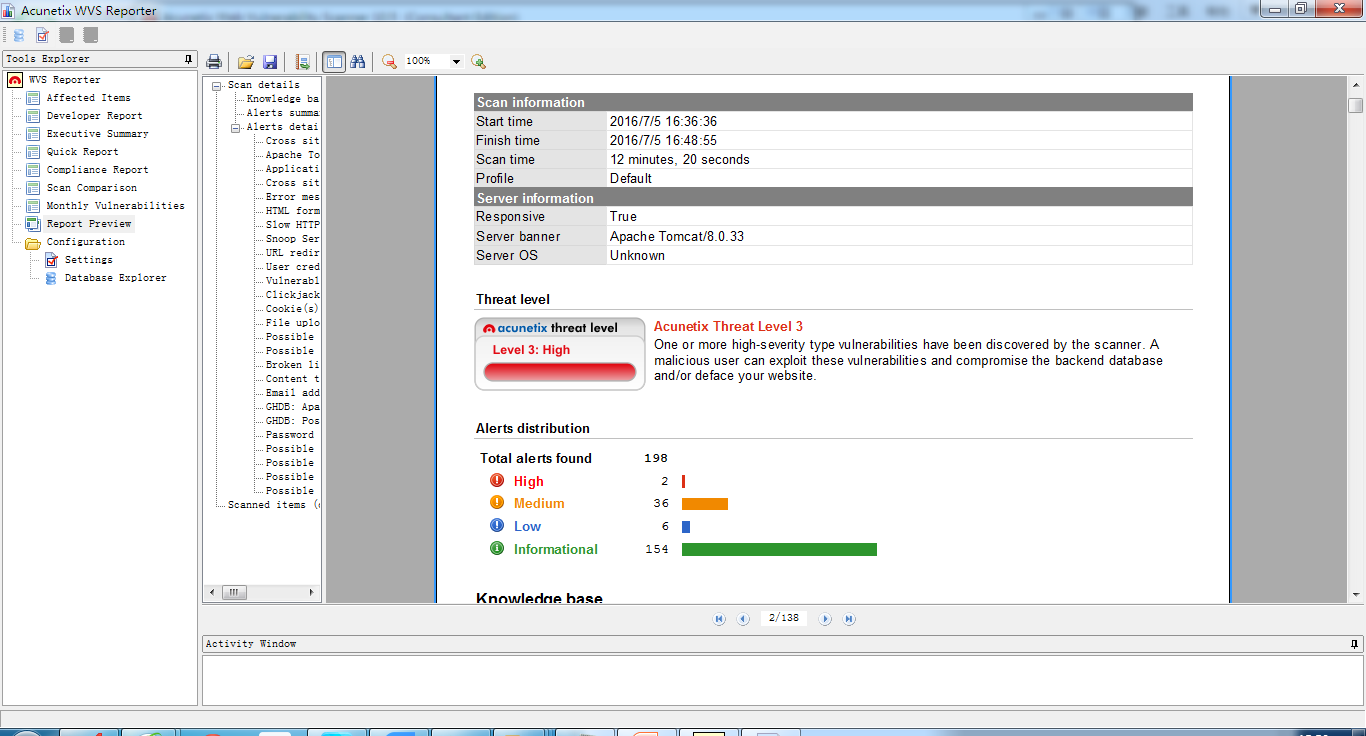The image size is (1366, 736).
Task: Click the Database Explorer icon in top toolbar
Action: click(x=19, y=35)
